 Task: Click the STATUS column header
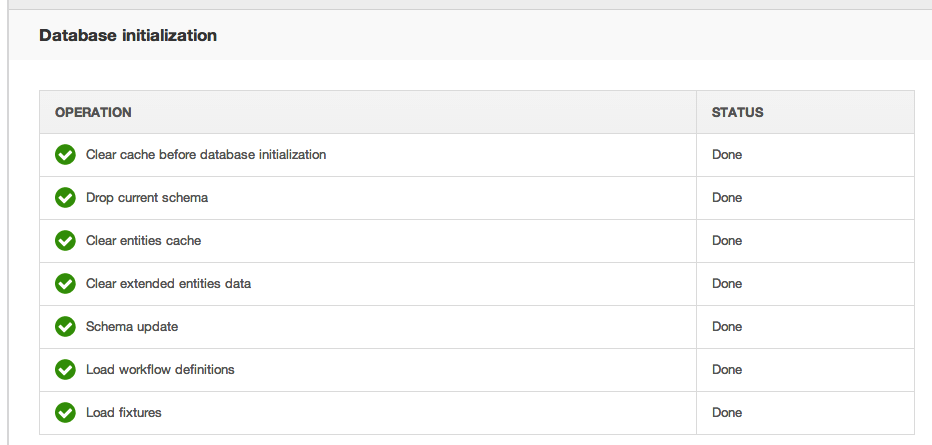point(738,112)
